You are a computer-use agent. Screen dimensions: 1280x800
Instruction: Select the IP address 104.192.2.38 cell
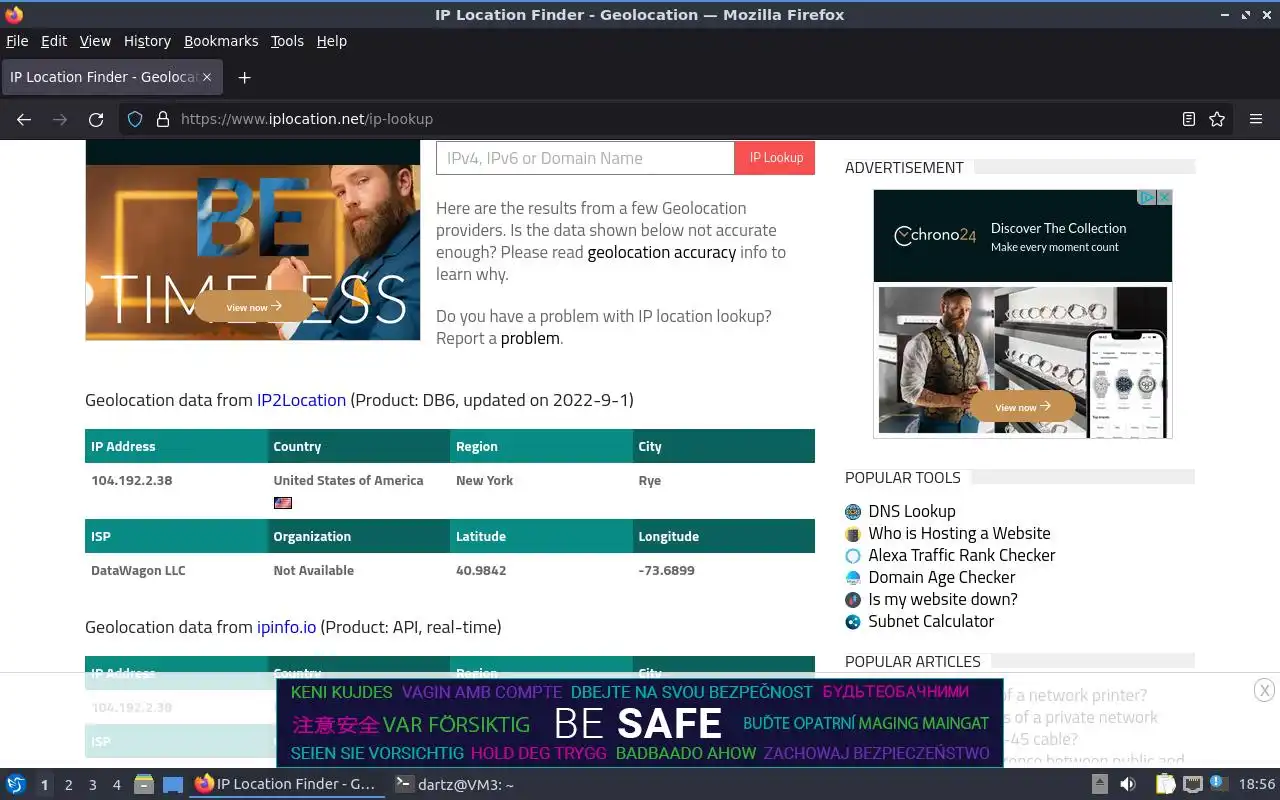pos(132,481)
